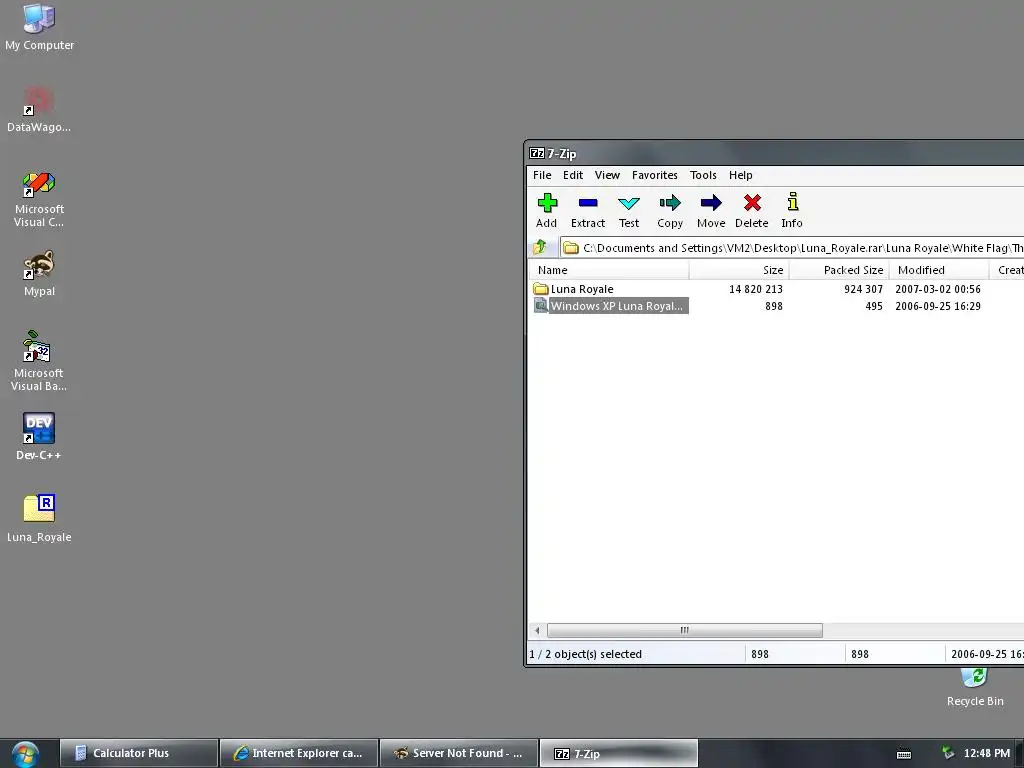Click the archive path address field

[x=792, y=248]
